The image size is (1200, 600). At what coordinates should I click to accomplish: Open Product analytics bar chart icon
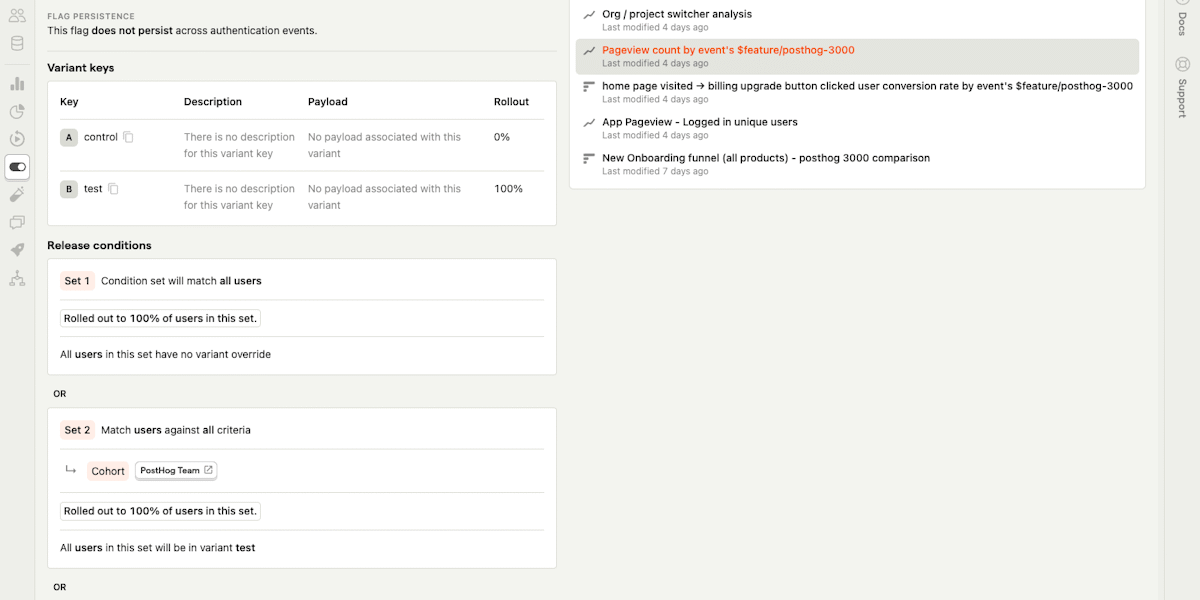click(17, 84)
